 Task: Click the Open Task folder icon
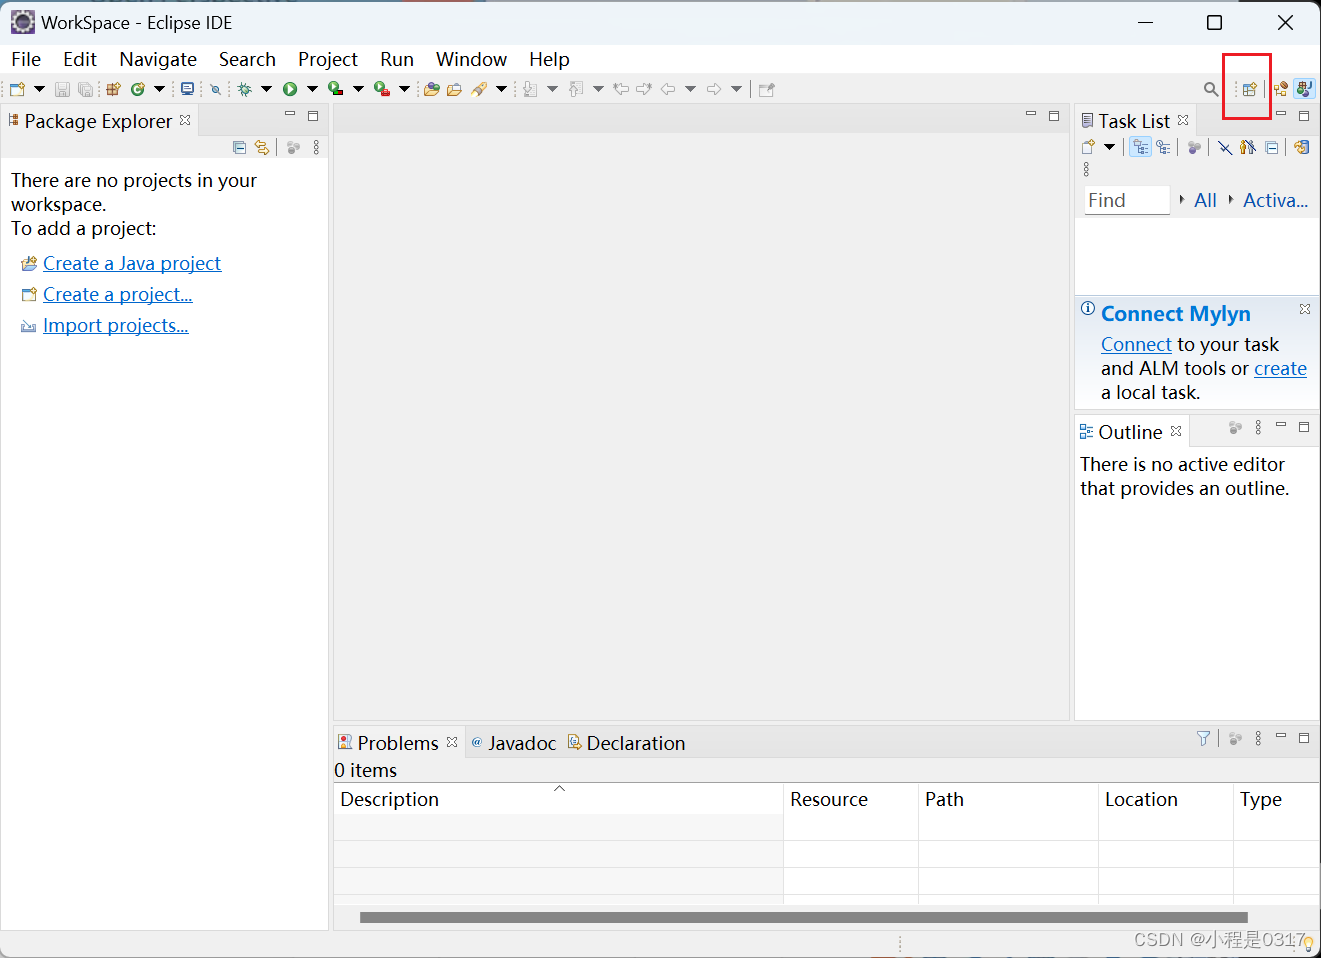click(x=455, y=89)
